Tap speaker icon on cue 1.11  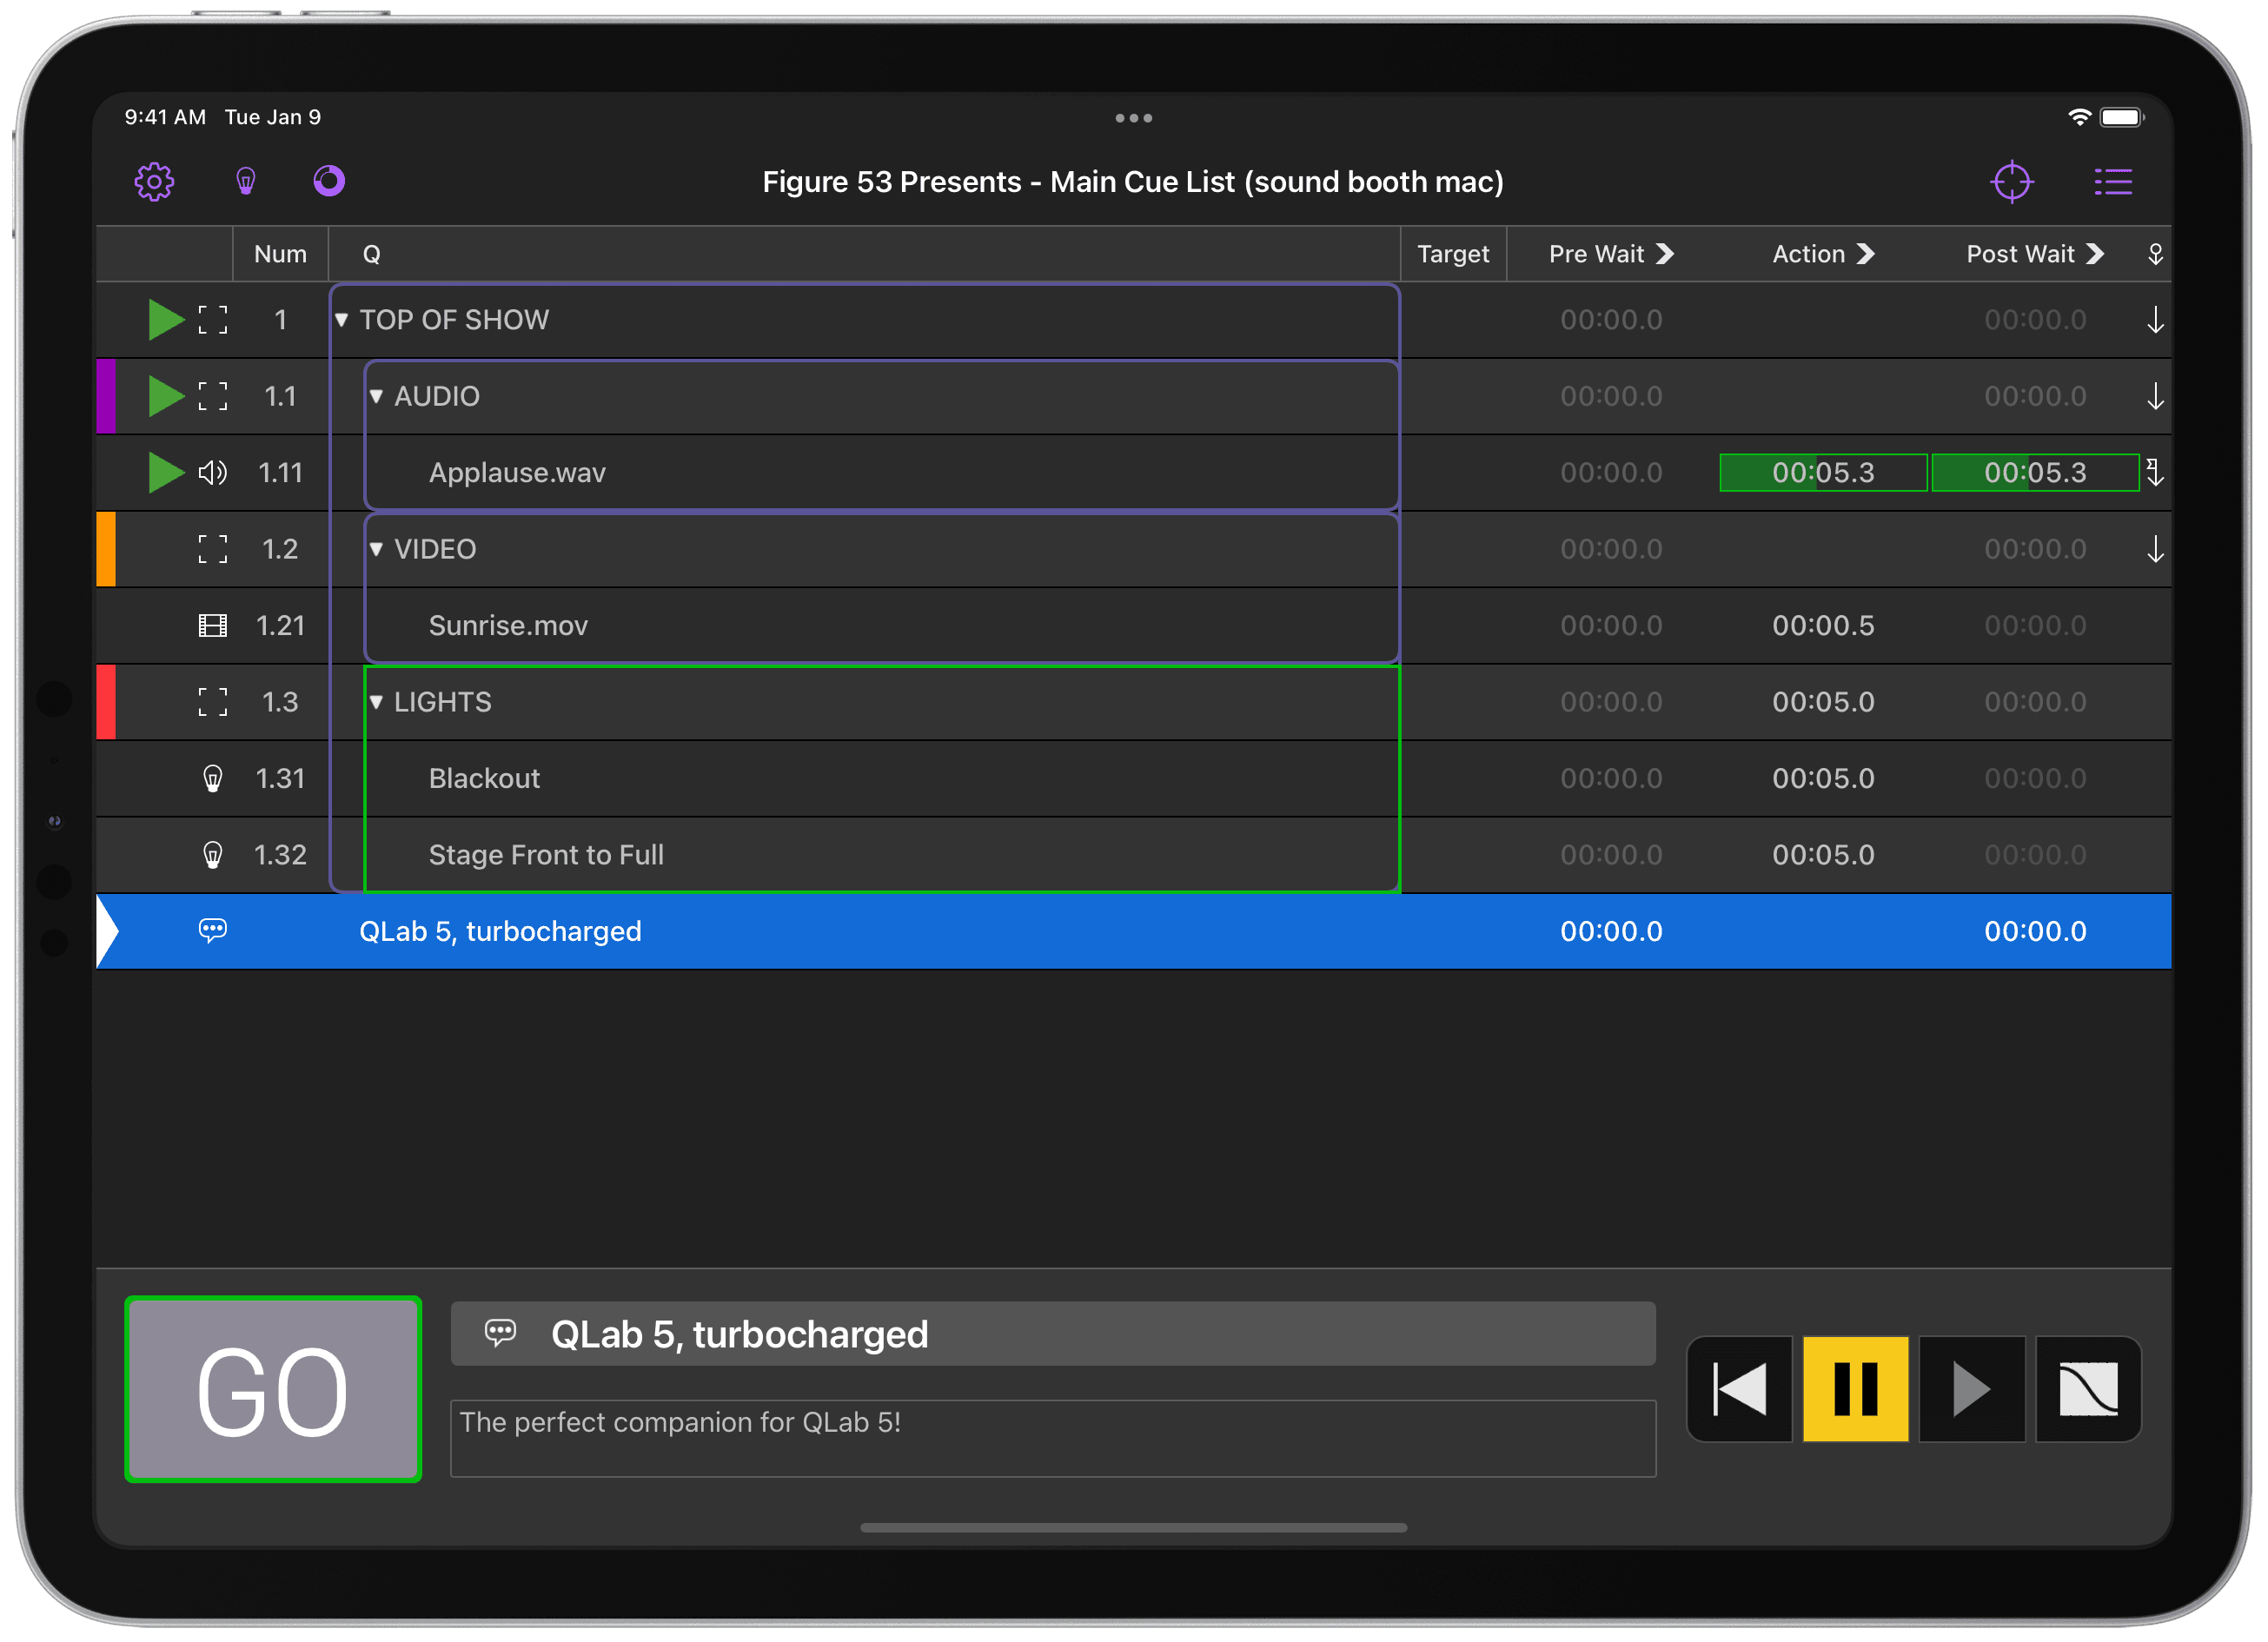(x=212, y=473)
